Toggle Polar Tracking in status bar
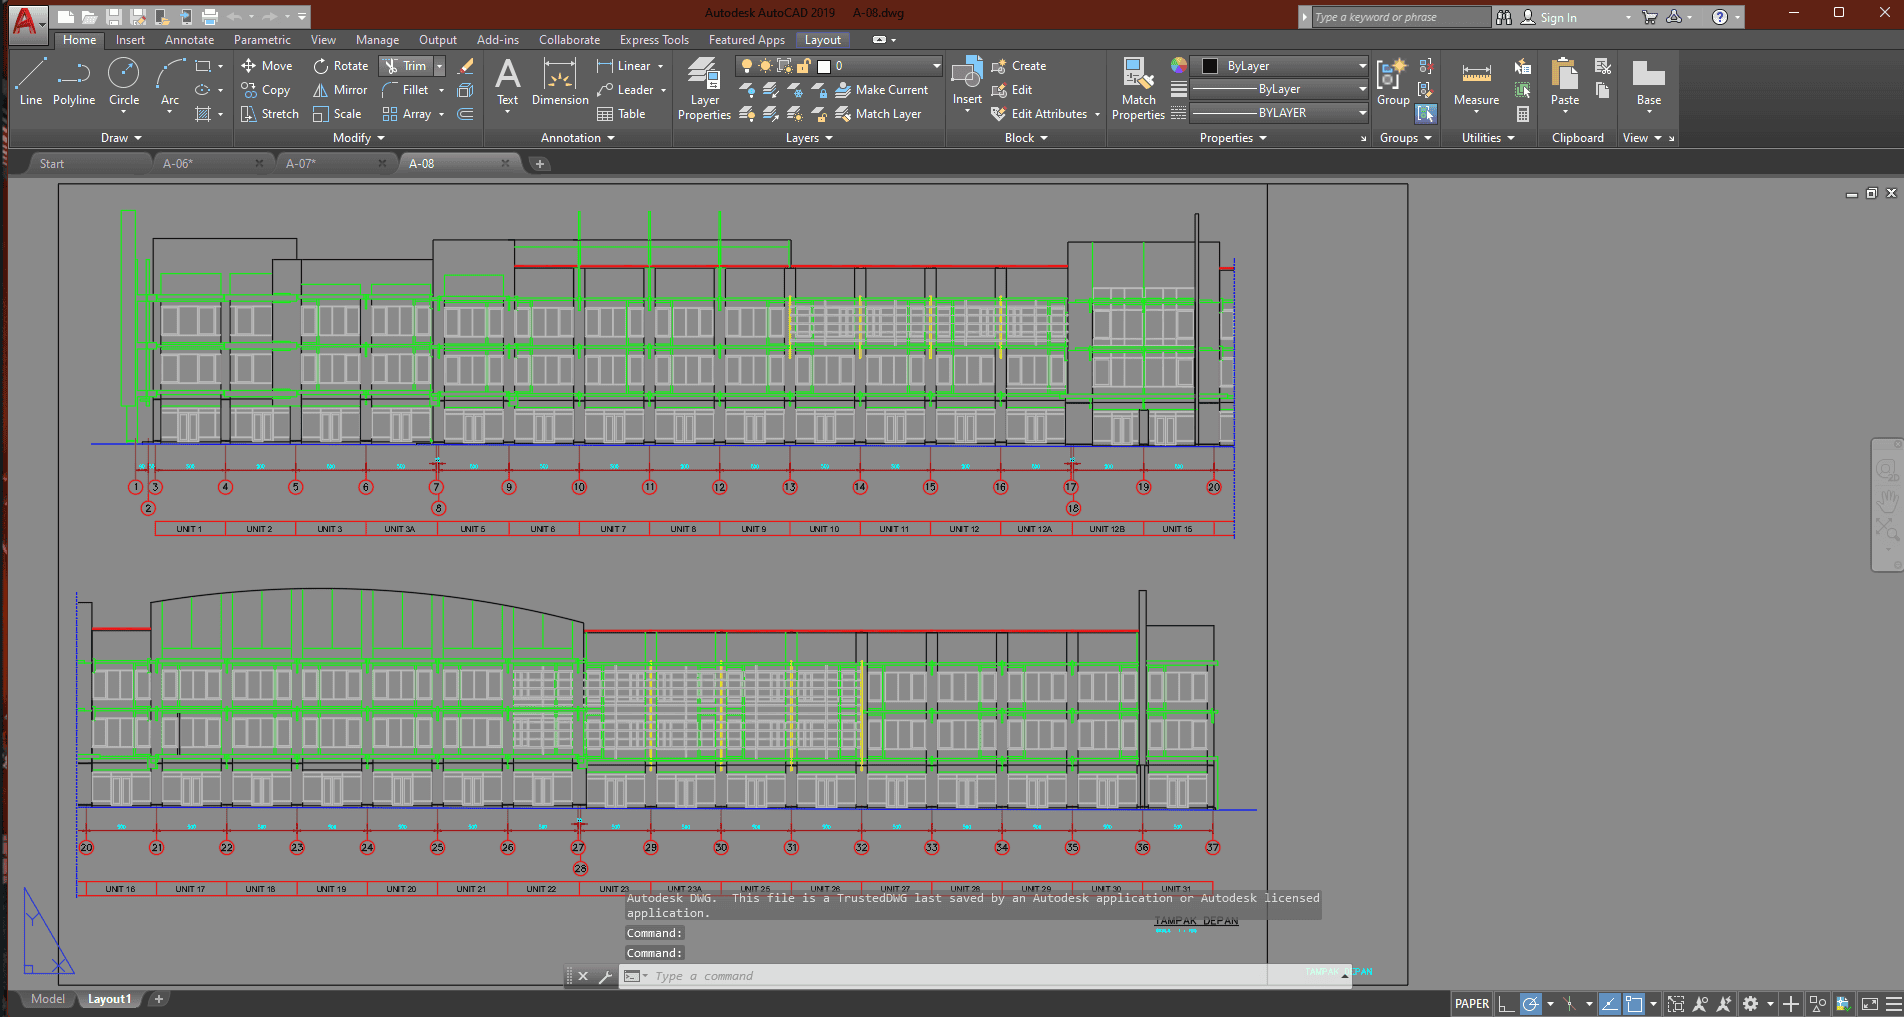The image size is (1904, 1017). pyautogui.click(x=1530, y=1004)
